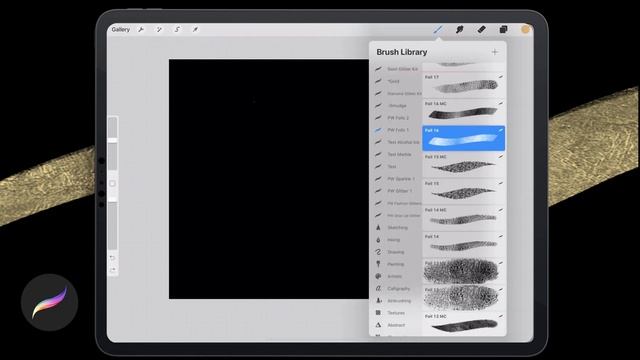
Task: Open the Sketching brush set
Action: (397, 227)
